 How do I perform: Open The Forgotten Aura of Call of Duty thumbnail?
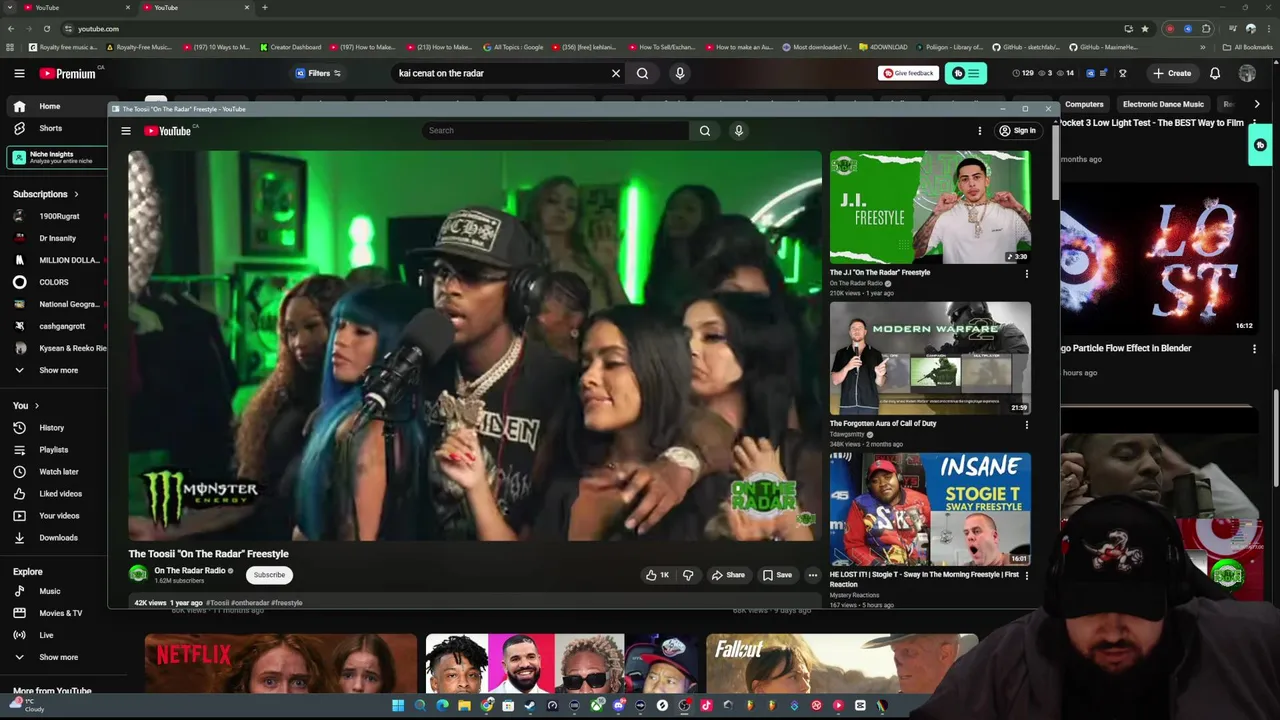pyautogui.click(x=930, y=358)
